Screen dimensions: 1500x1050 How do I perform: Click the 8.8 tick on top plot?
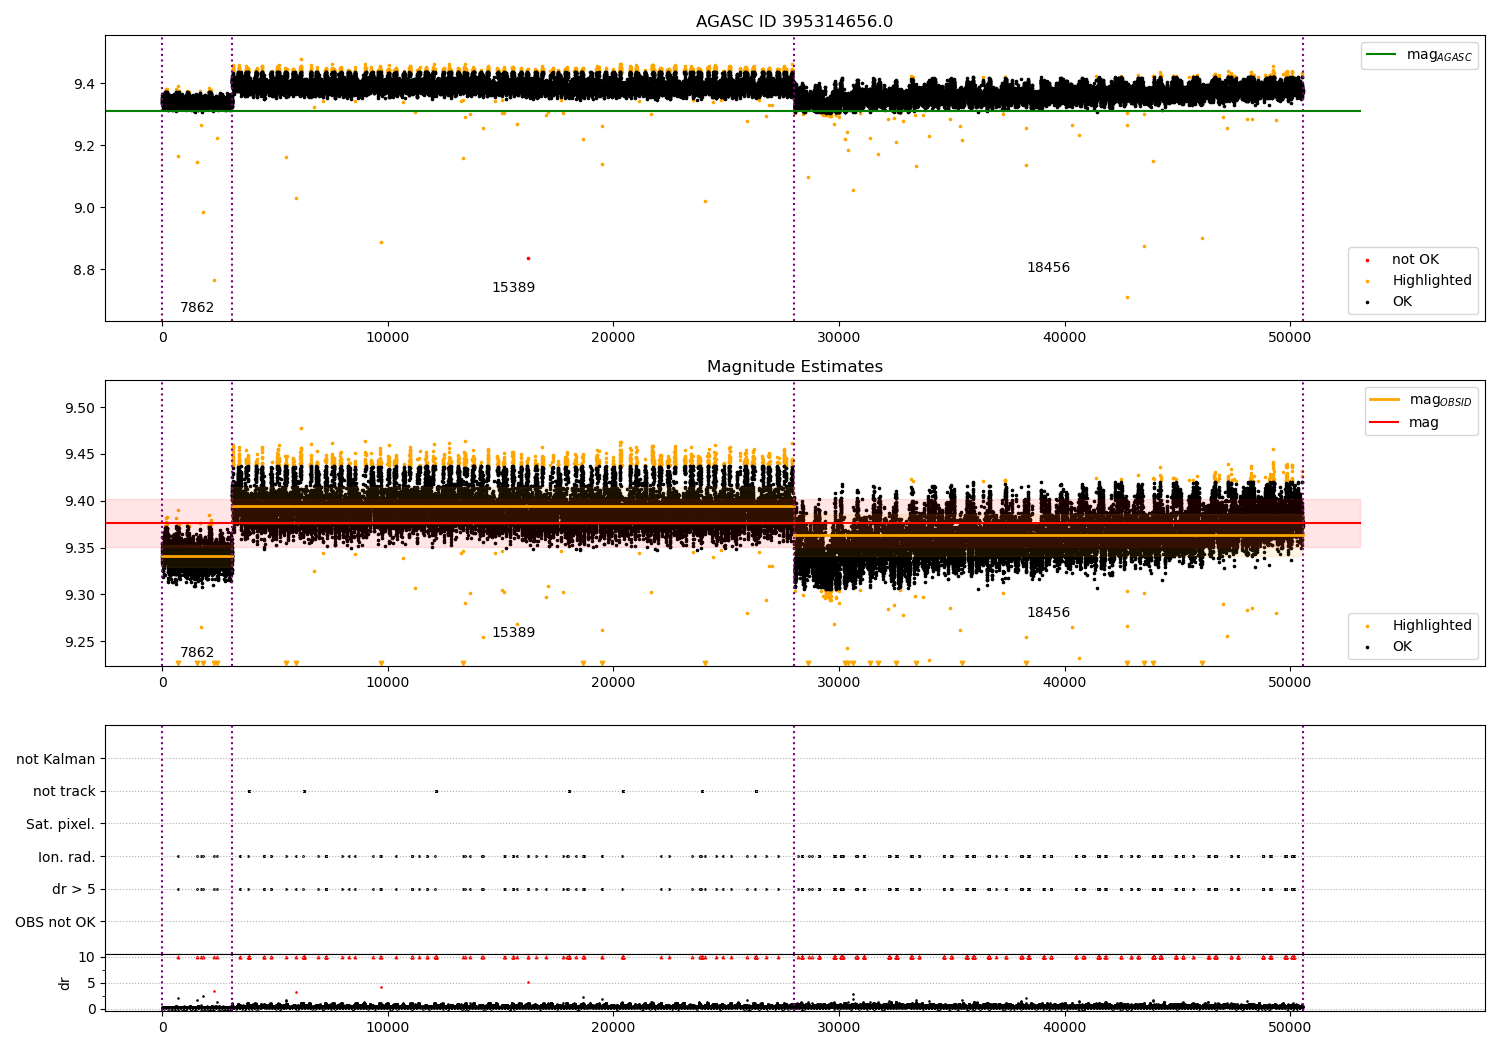pyautogui.click(x=84, y=271)
